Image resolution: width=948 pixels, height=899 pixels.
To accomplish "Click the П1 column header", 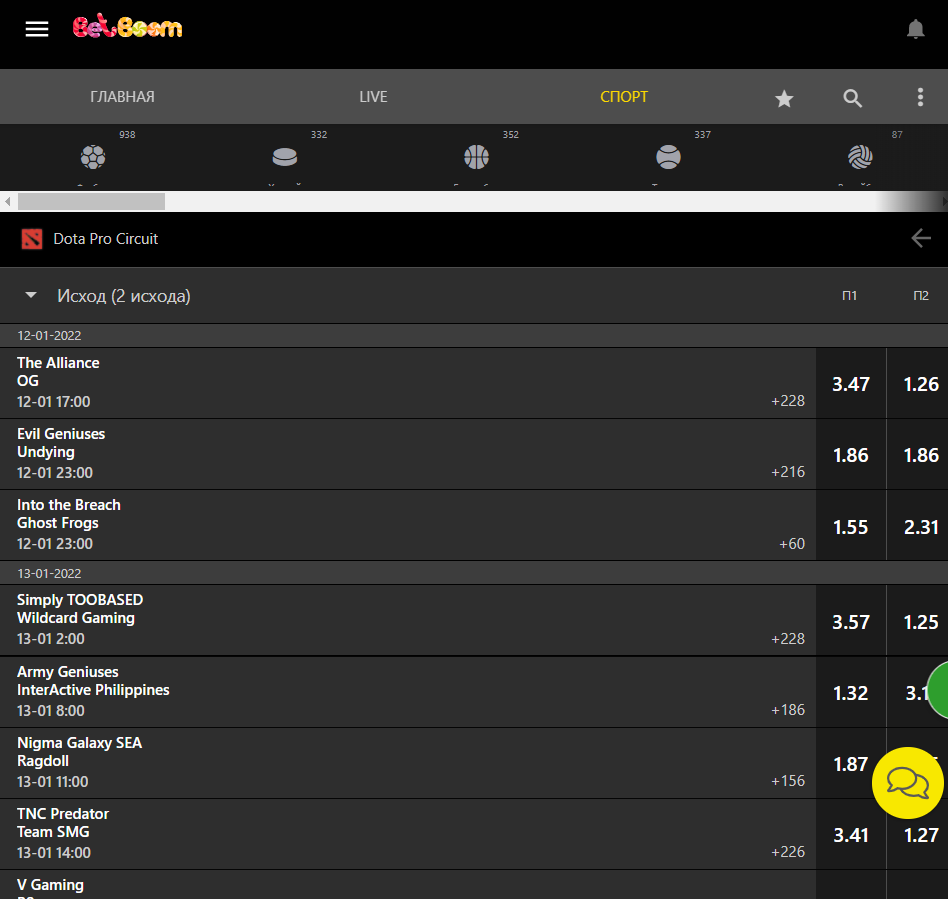I will tap(849, 296).
